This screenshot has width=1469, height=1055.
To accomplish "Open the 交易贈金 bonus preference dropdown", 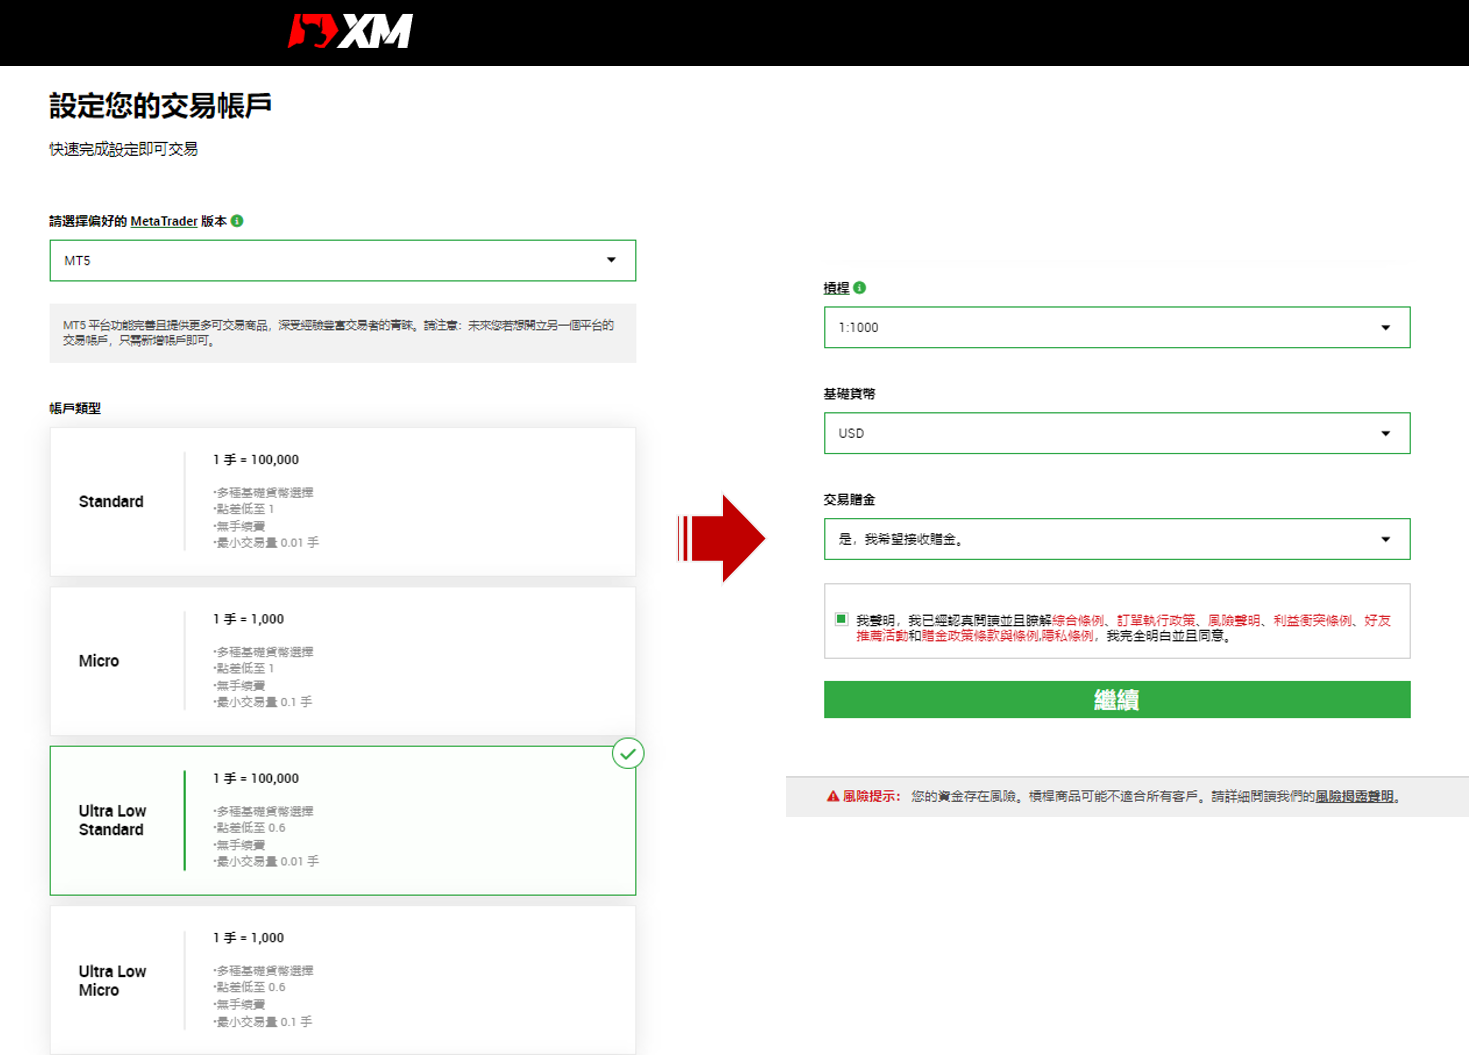I will [x=1117, y=539].
